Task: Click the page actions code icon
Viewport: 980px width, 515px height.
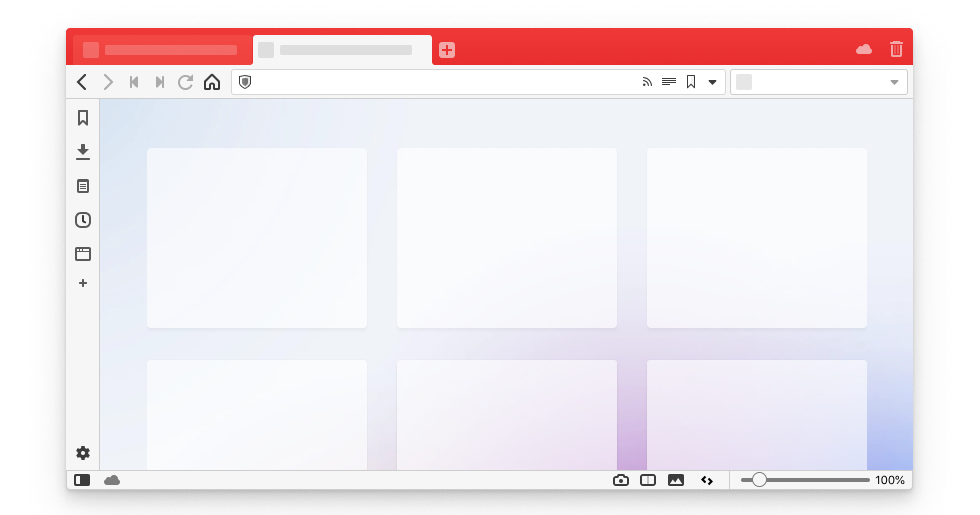Action: point(706,480)
